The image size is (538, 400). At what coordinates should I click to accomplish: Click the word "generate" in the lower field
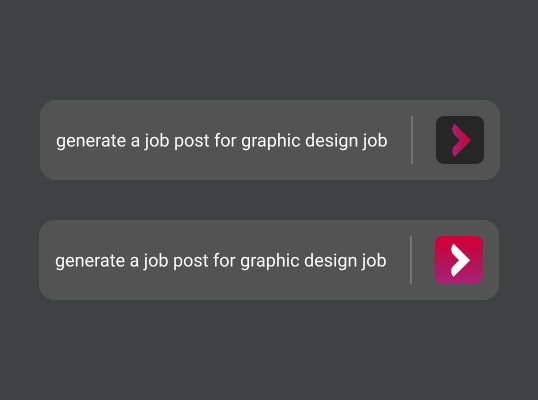pos(90,261)
